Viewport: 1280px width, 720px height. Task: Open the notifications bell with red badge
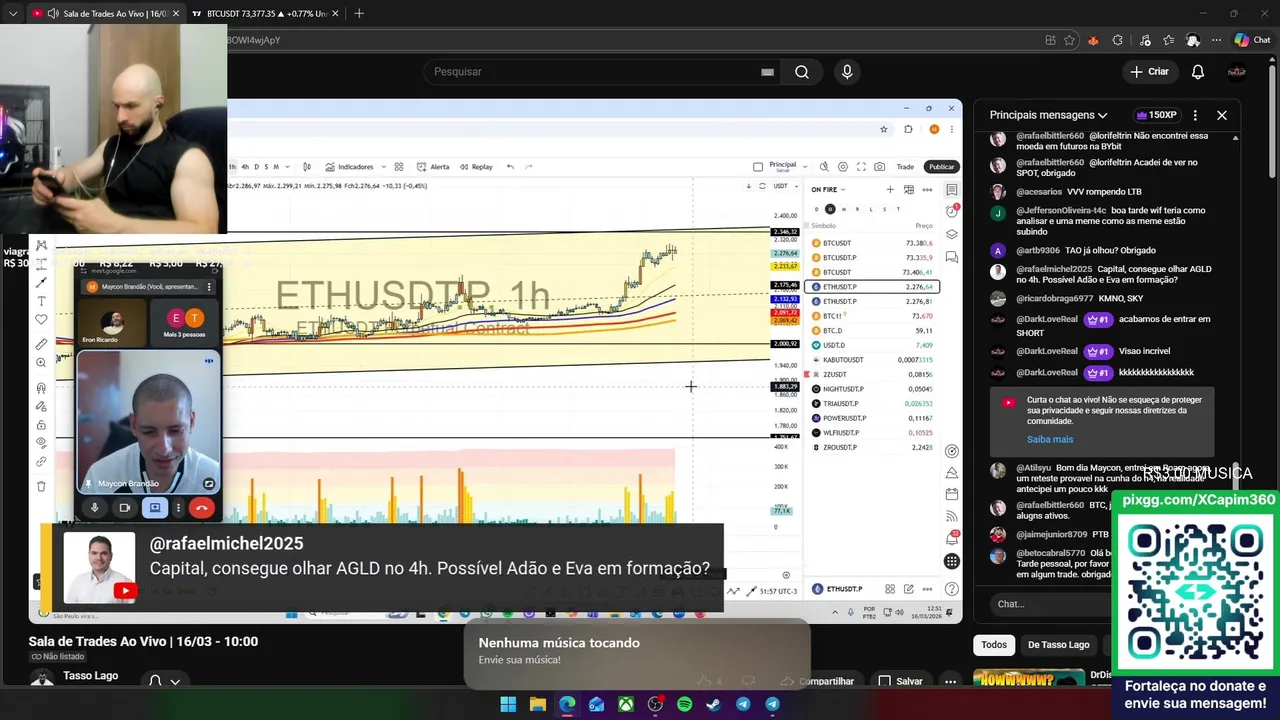coord(952,538)
